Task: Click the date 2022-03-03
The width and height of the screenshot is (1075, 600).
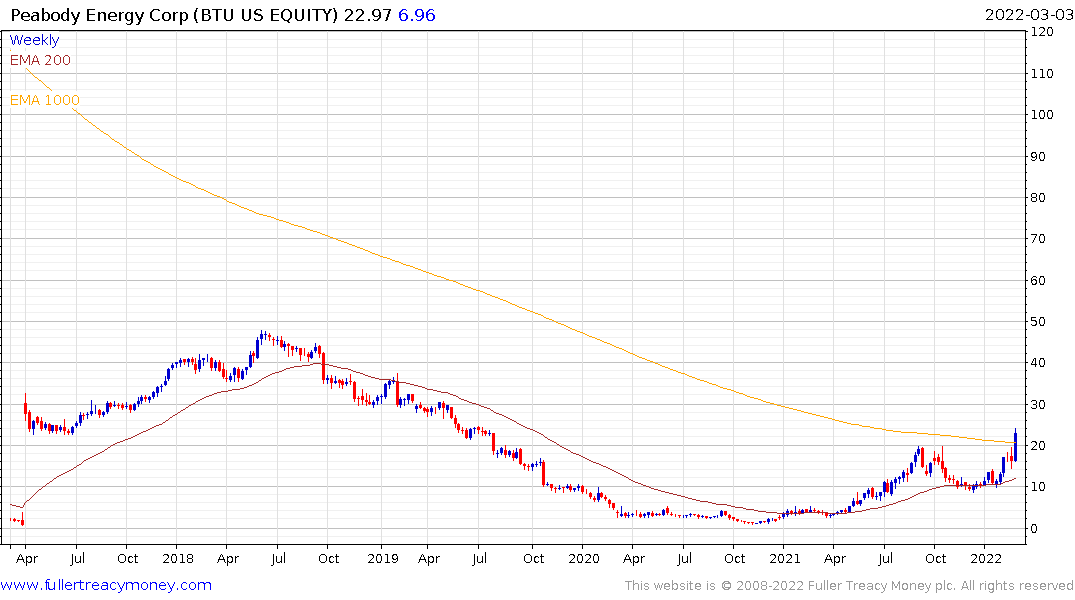Action: pos(1029,15)
